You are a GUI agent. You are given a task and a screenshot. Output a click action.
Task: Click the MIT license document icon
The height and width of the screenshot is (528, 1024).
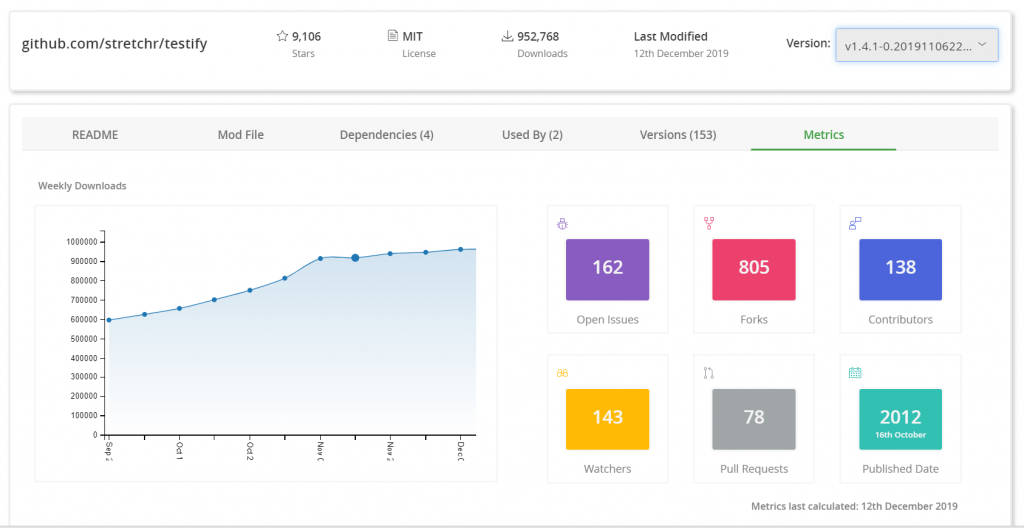click(x=392, y=36)
